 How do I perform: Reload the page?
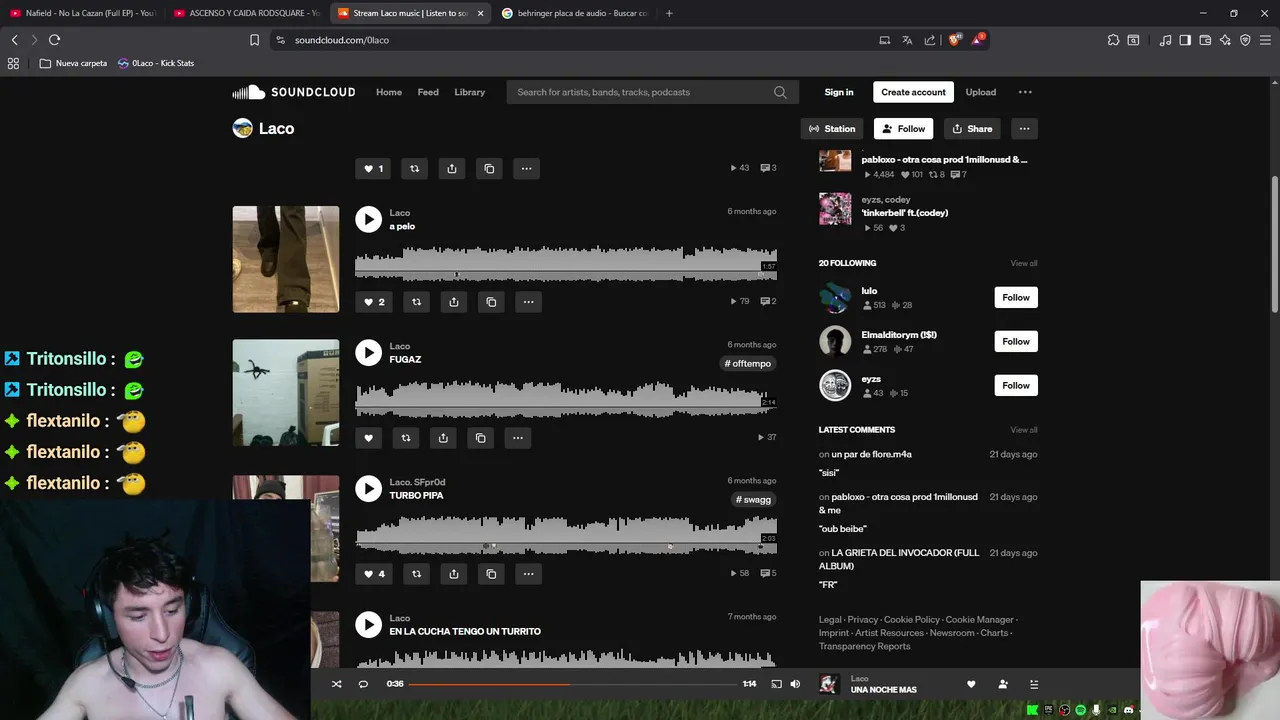(54, 40)
